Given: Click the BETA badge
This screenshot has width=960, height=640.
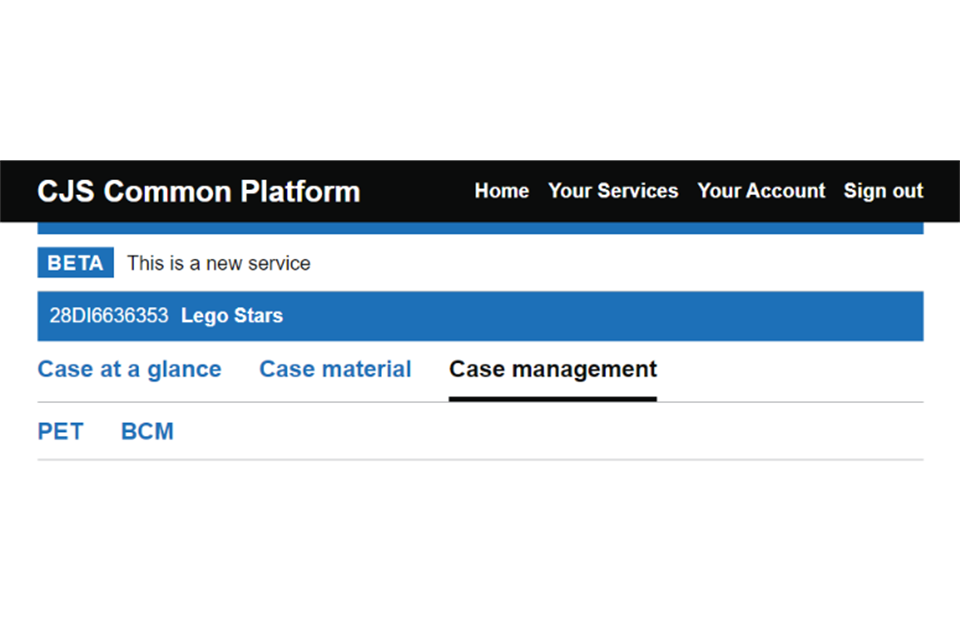Looking at the screenshot, I should point(75,263).
